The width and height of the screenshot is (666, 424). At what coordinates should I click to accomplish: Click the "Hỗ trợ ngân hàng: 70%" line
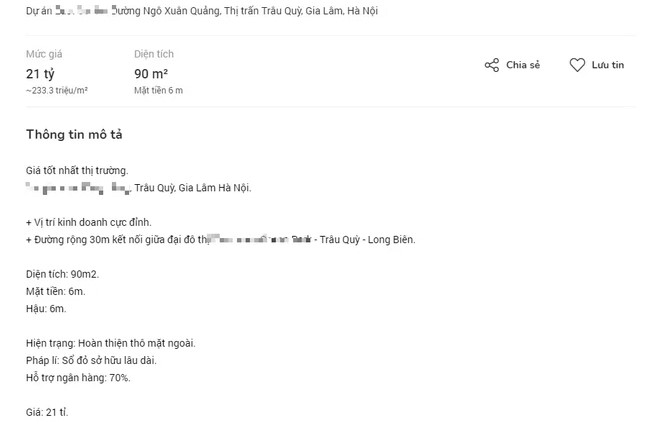point(78,377)
